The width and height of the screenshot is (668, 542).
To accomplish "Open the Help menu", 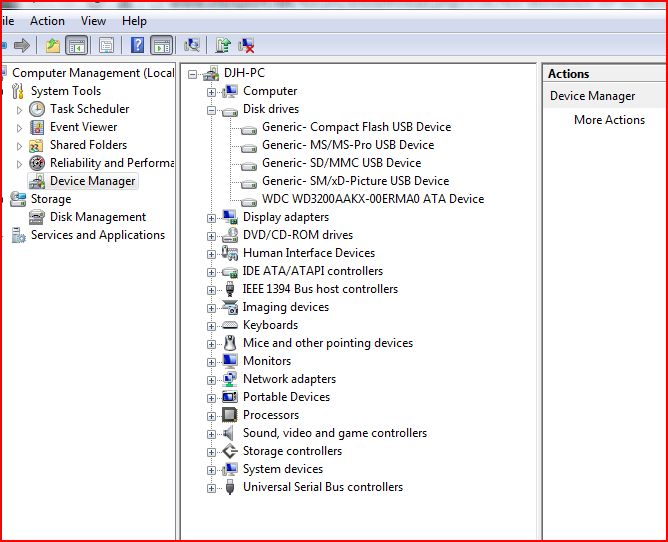I will coord(134,20).
